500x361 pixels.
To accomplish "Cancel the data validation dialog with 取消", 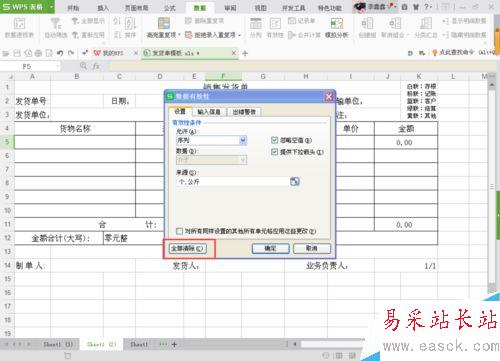I will [312, 248].
